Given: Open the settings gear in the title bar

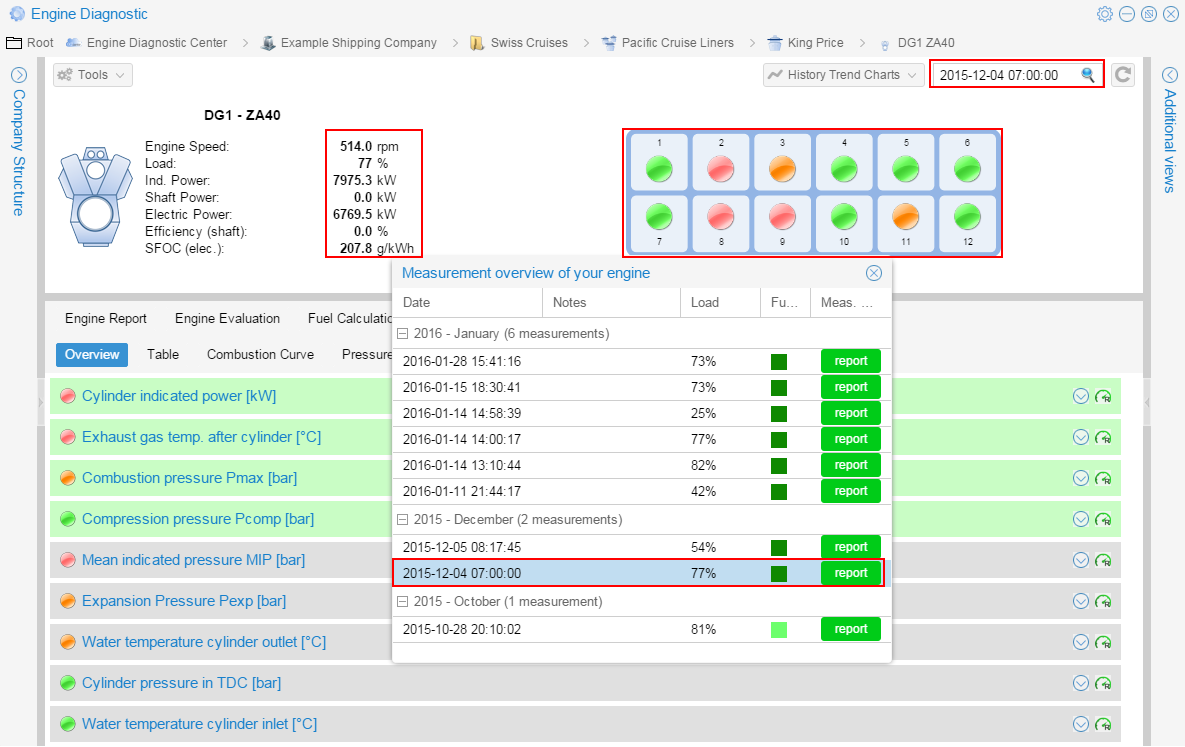Looking at the screenshot, I should pos(1105,14).
